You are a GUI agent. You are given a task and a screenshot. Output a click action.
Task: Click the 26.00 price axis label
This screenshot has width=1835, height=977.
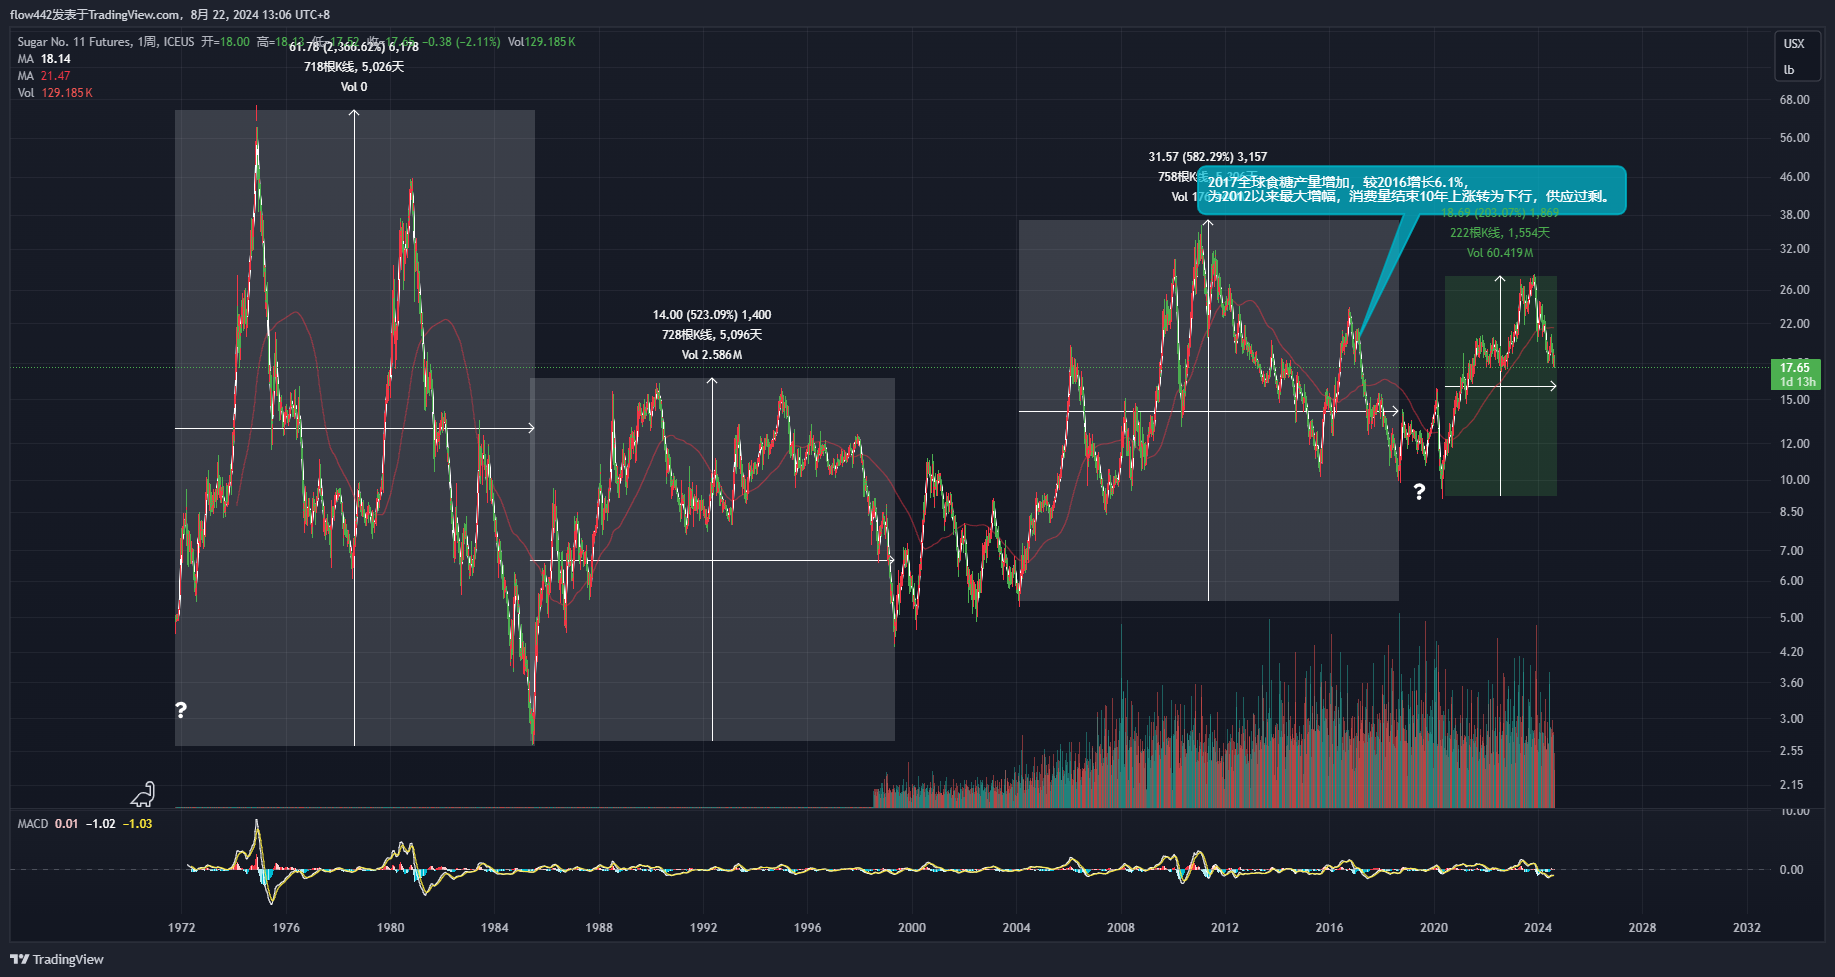(x=1794, y=290)
